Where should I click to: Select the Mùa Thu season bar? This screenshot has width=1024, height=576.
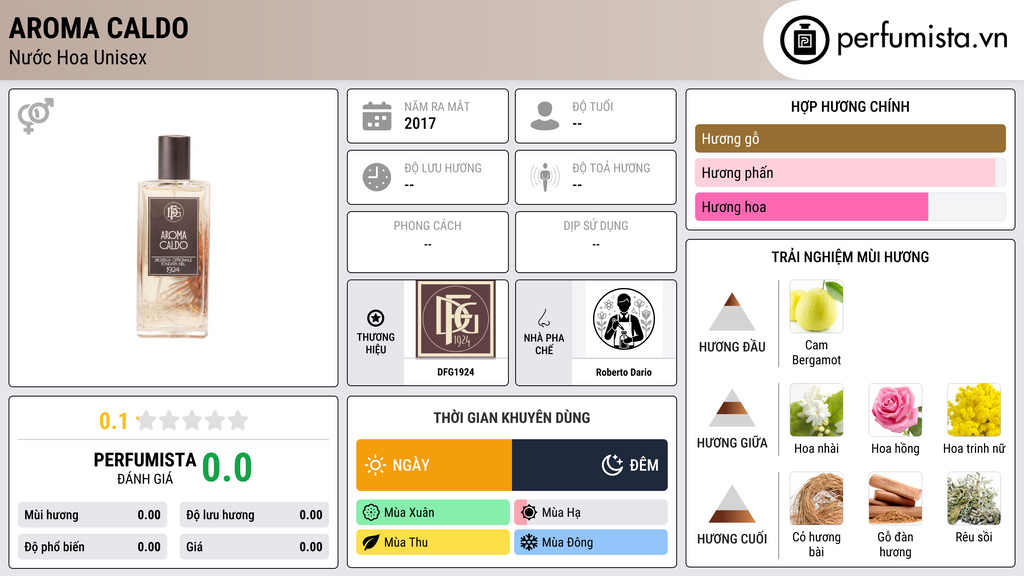coord(433,542)
